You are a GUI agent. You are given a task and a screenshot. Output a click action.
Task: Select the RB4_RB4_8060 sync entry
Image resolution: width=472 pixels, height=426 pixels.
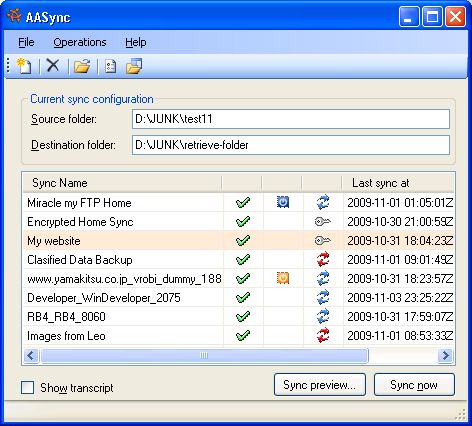pos(238,316)
